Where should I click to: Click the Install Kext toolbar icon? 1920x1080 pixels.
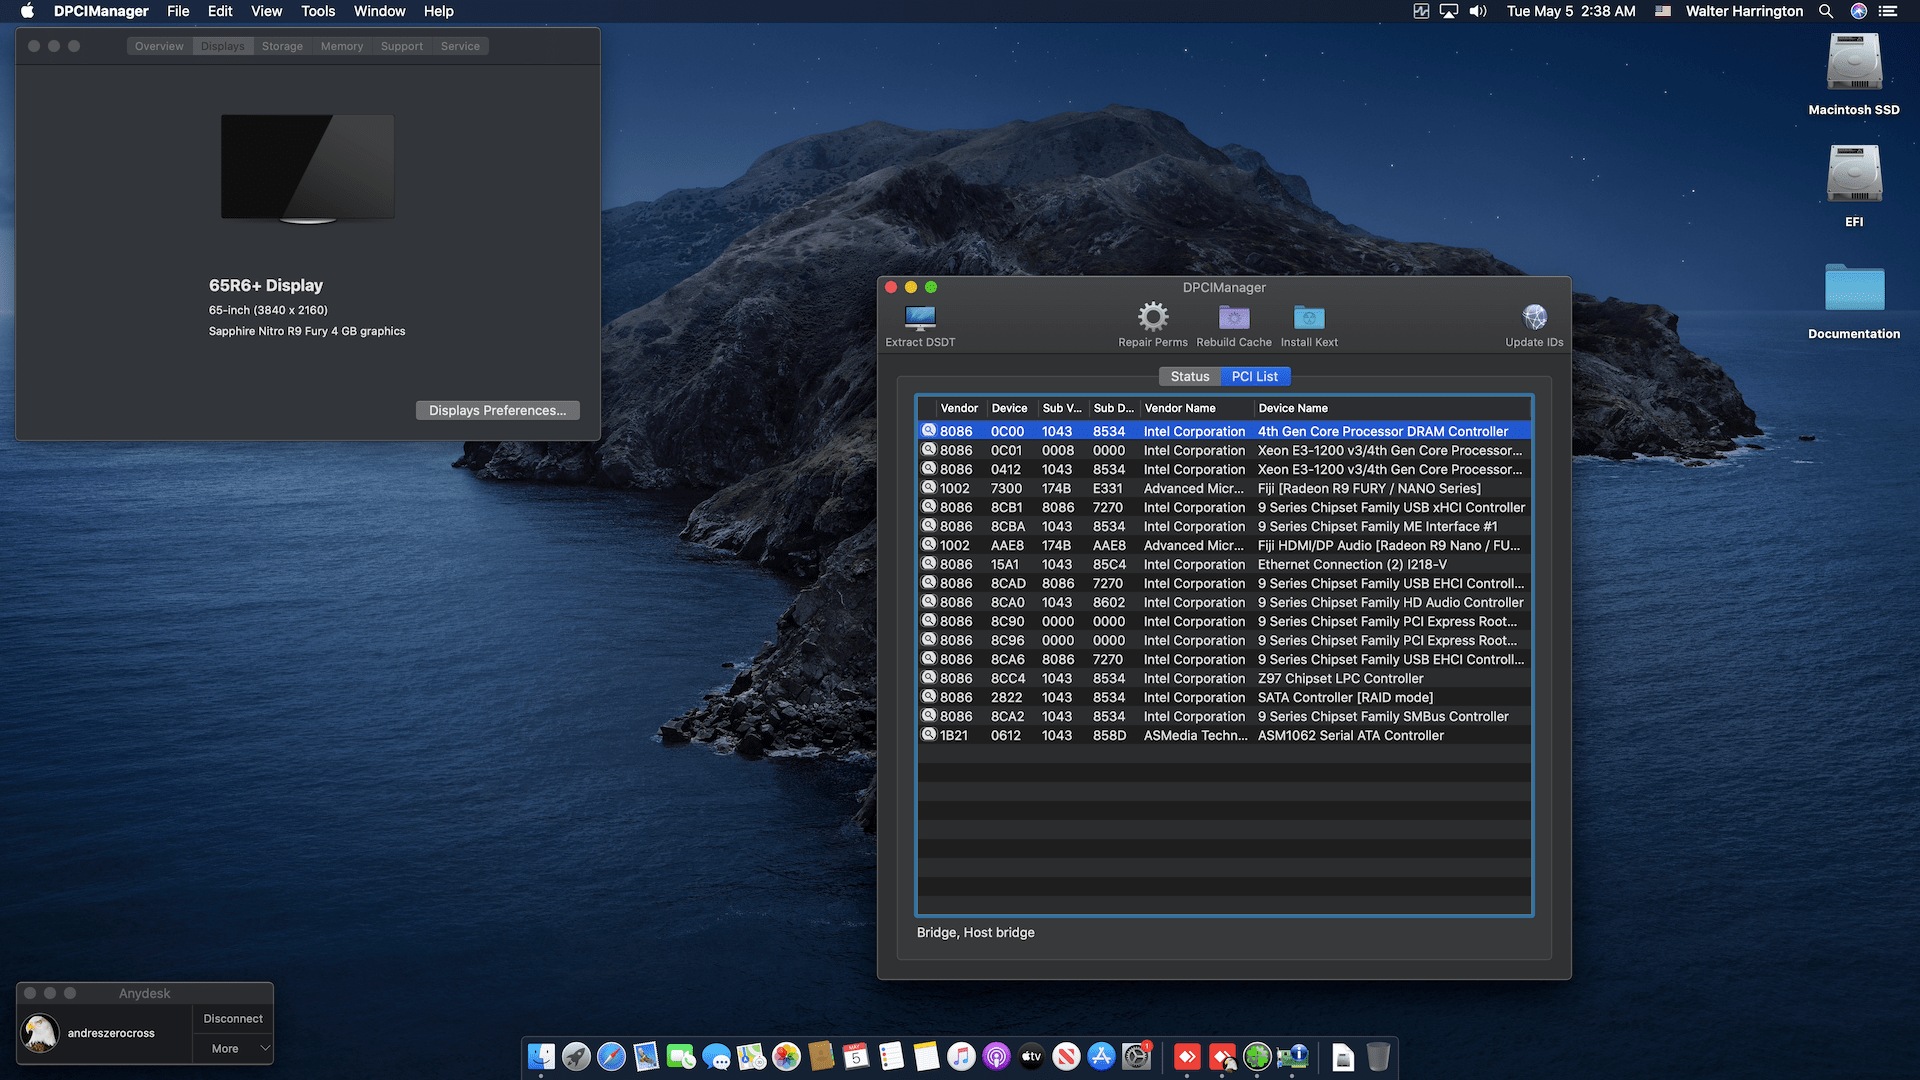point(1309,318)
